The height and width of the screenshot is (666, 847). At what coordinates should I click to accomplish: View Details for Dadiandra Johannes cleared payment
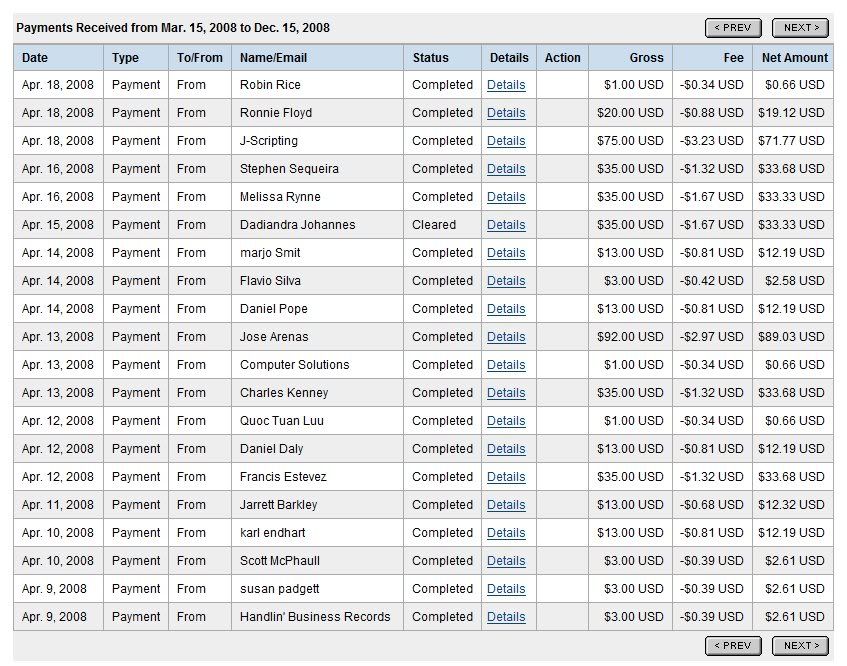pyautogui.click(x=506, y=225)
